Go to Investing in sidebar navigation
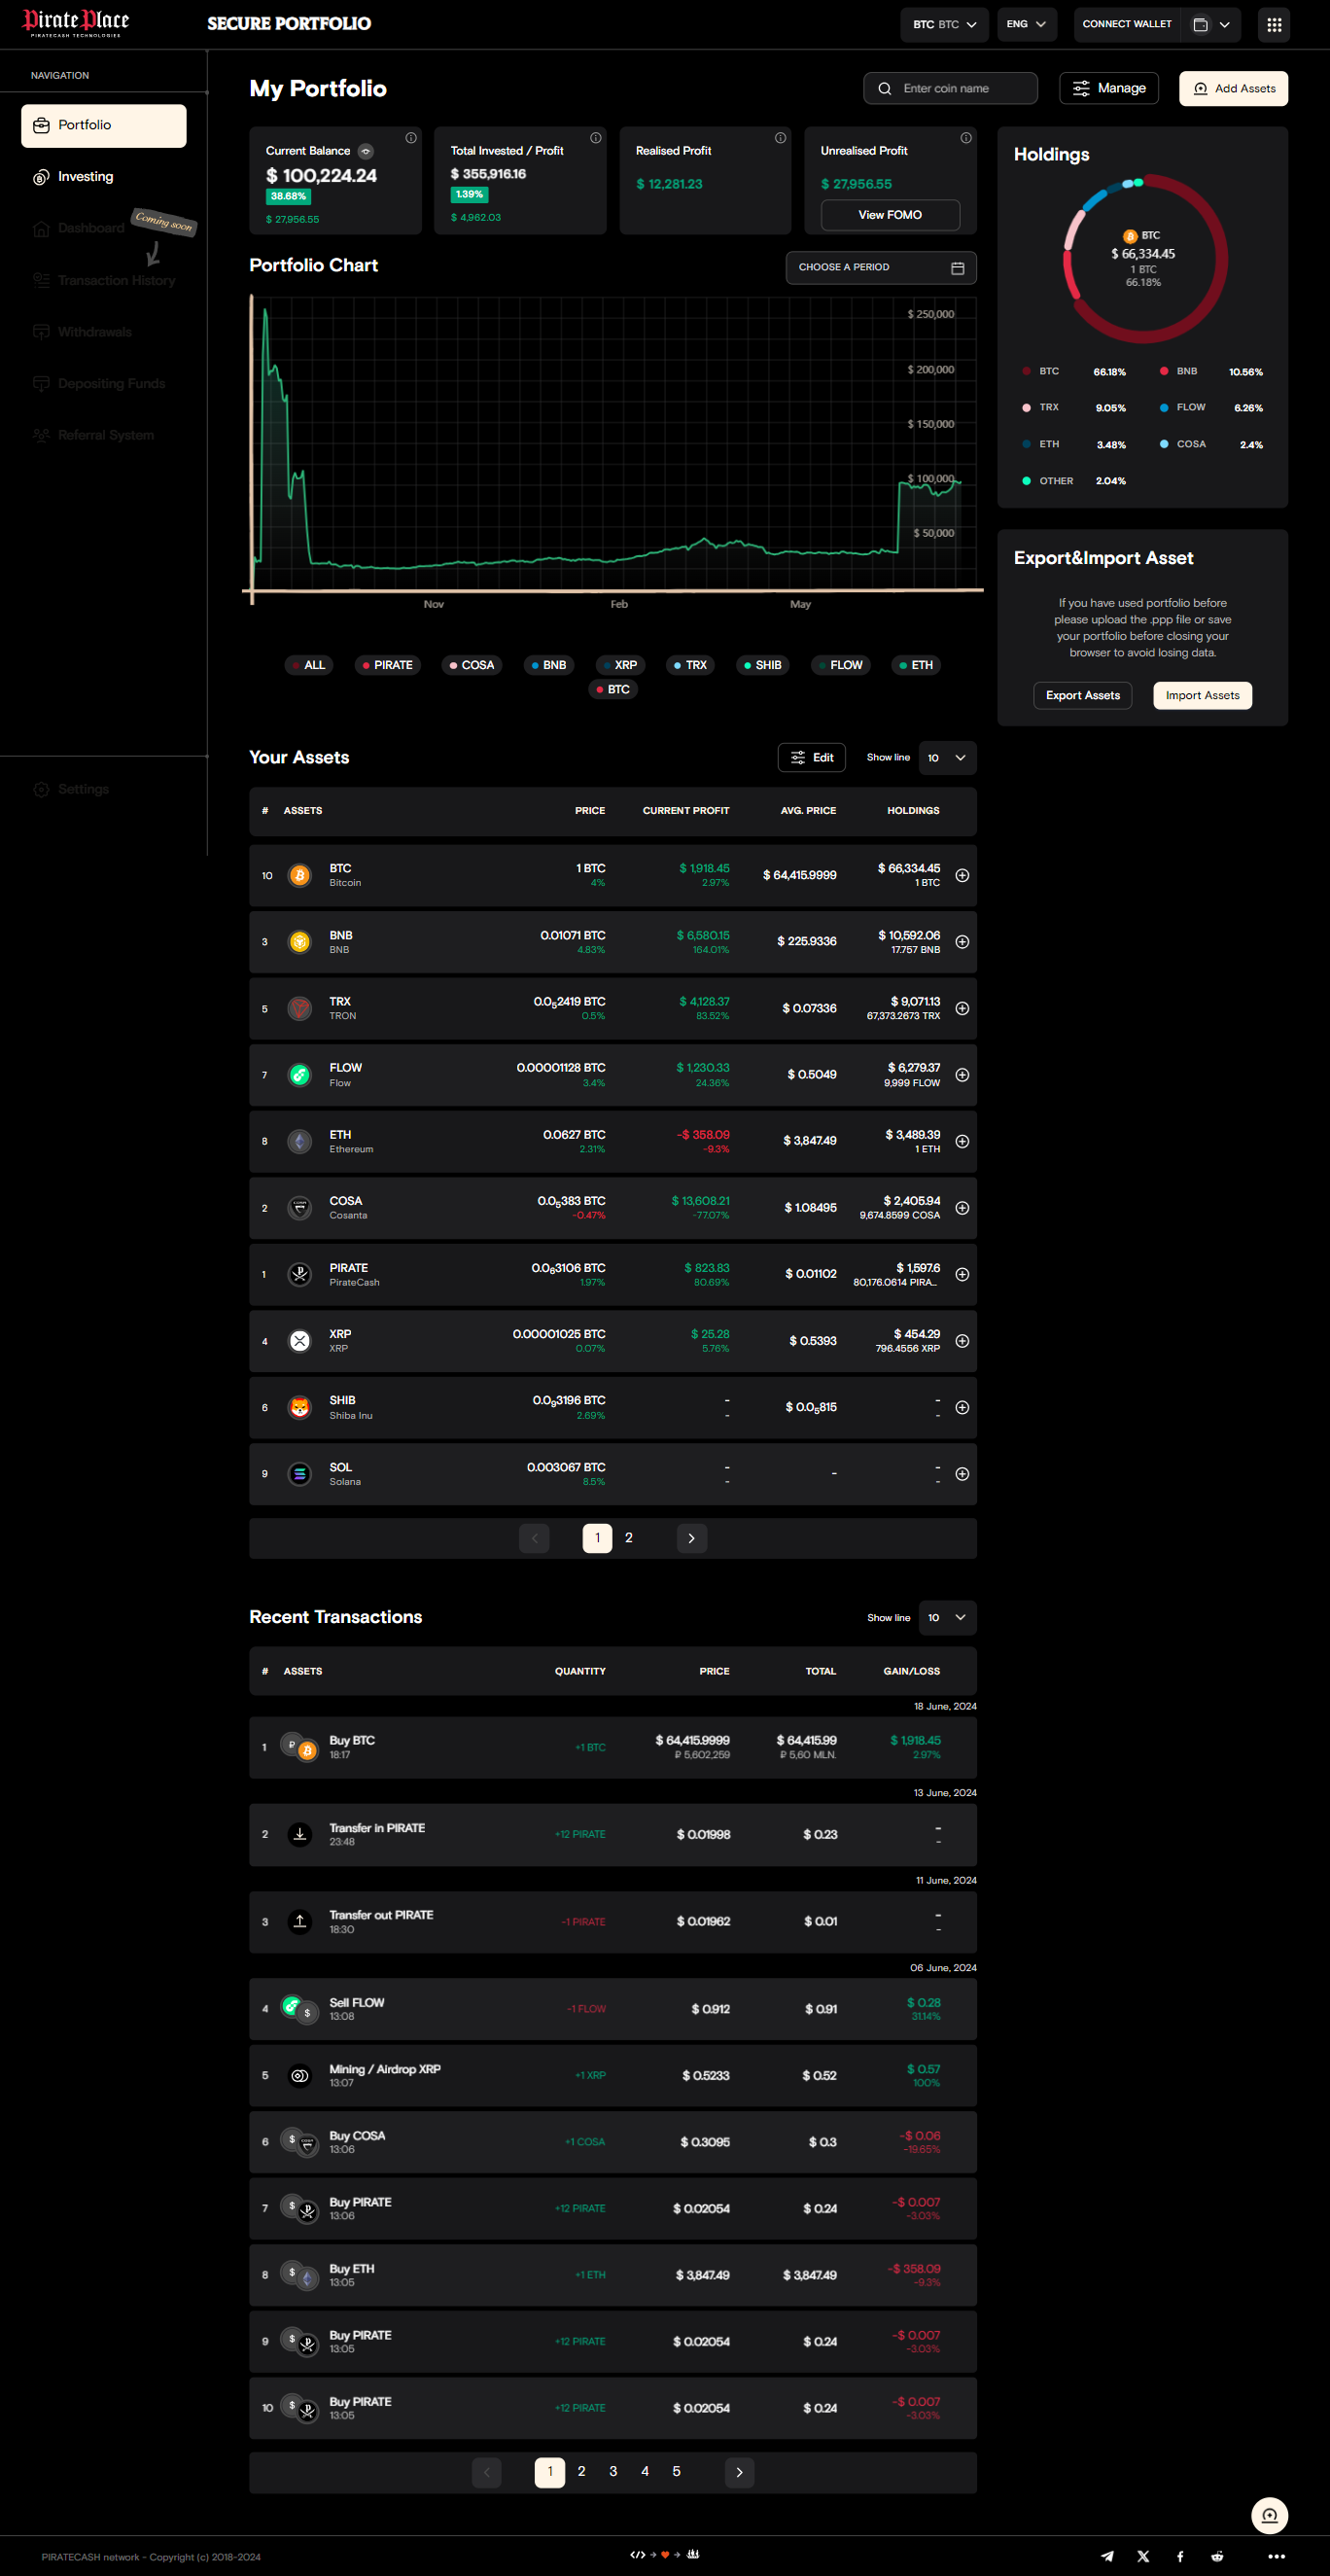 [x=85, y=177]
